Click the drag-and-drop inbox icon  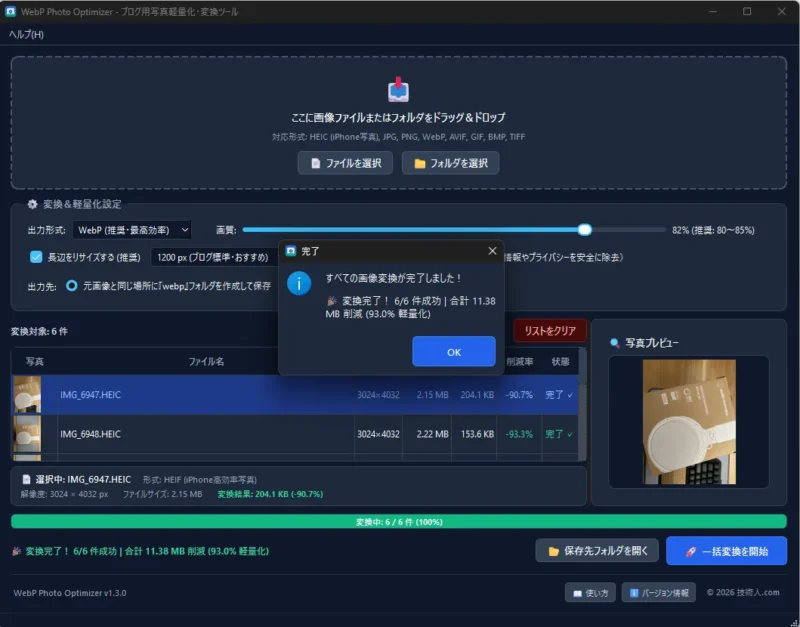[398, 89]
